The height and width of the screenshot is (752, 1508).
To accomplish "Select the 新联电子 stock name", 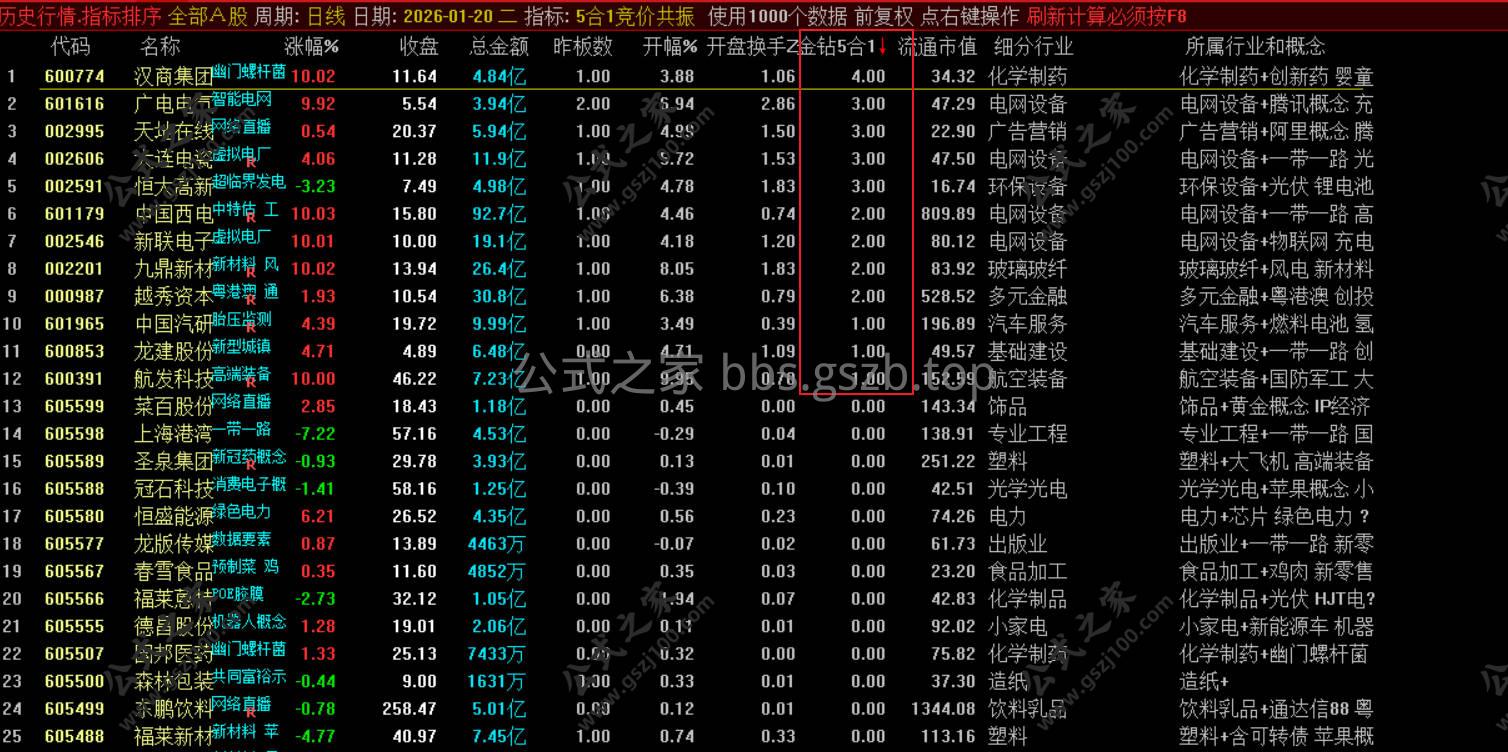I will pyautogui.click(x=174, y=241).
